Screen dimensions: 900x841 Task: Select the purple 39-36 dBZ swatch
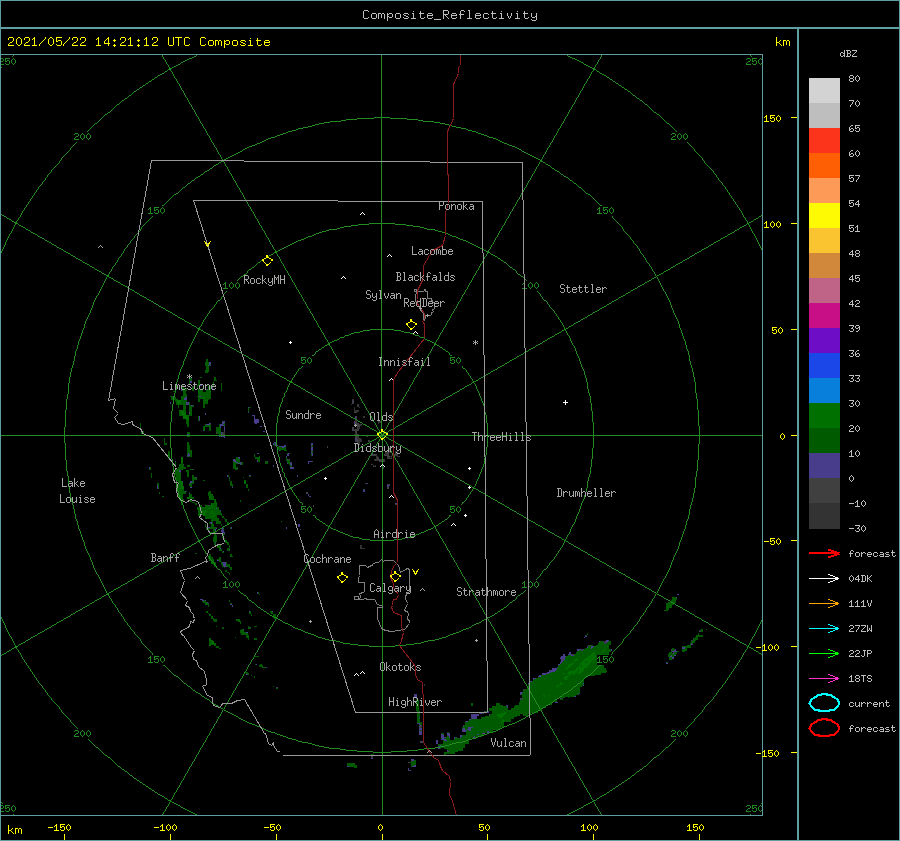point(824,341)
